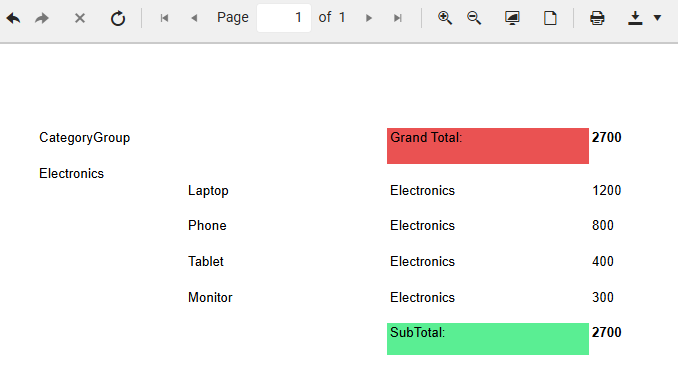Click the Phone amount 800
The image size is (678, 377).
[x=603, y=225]
